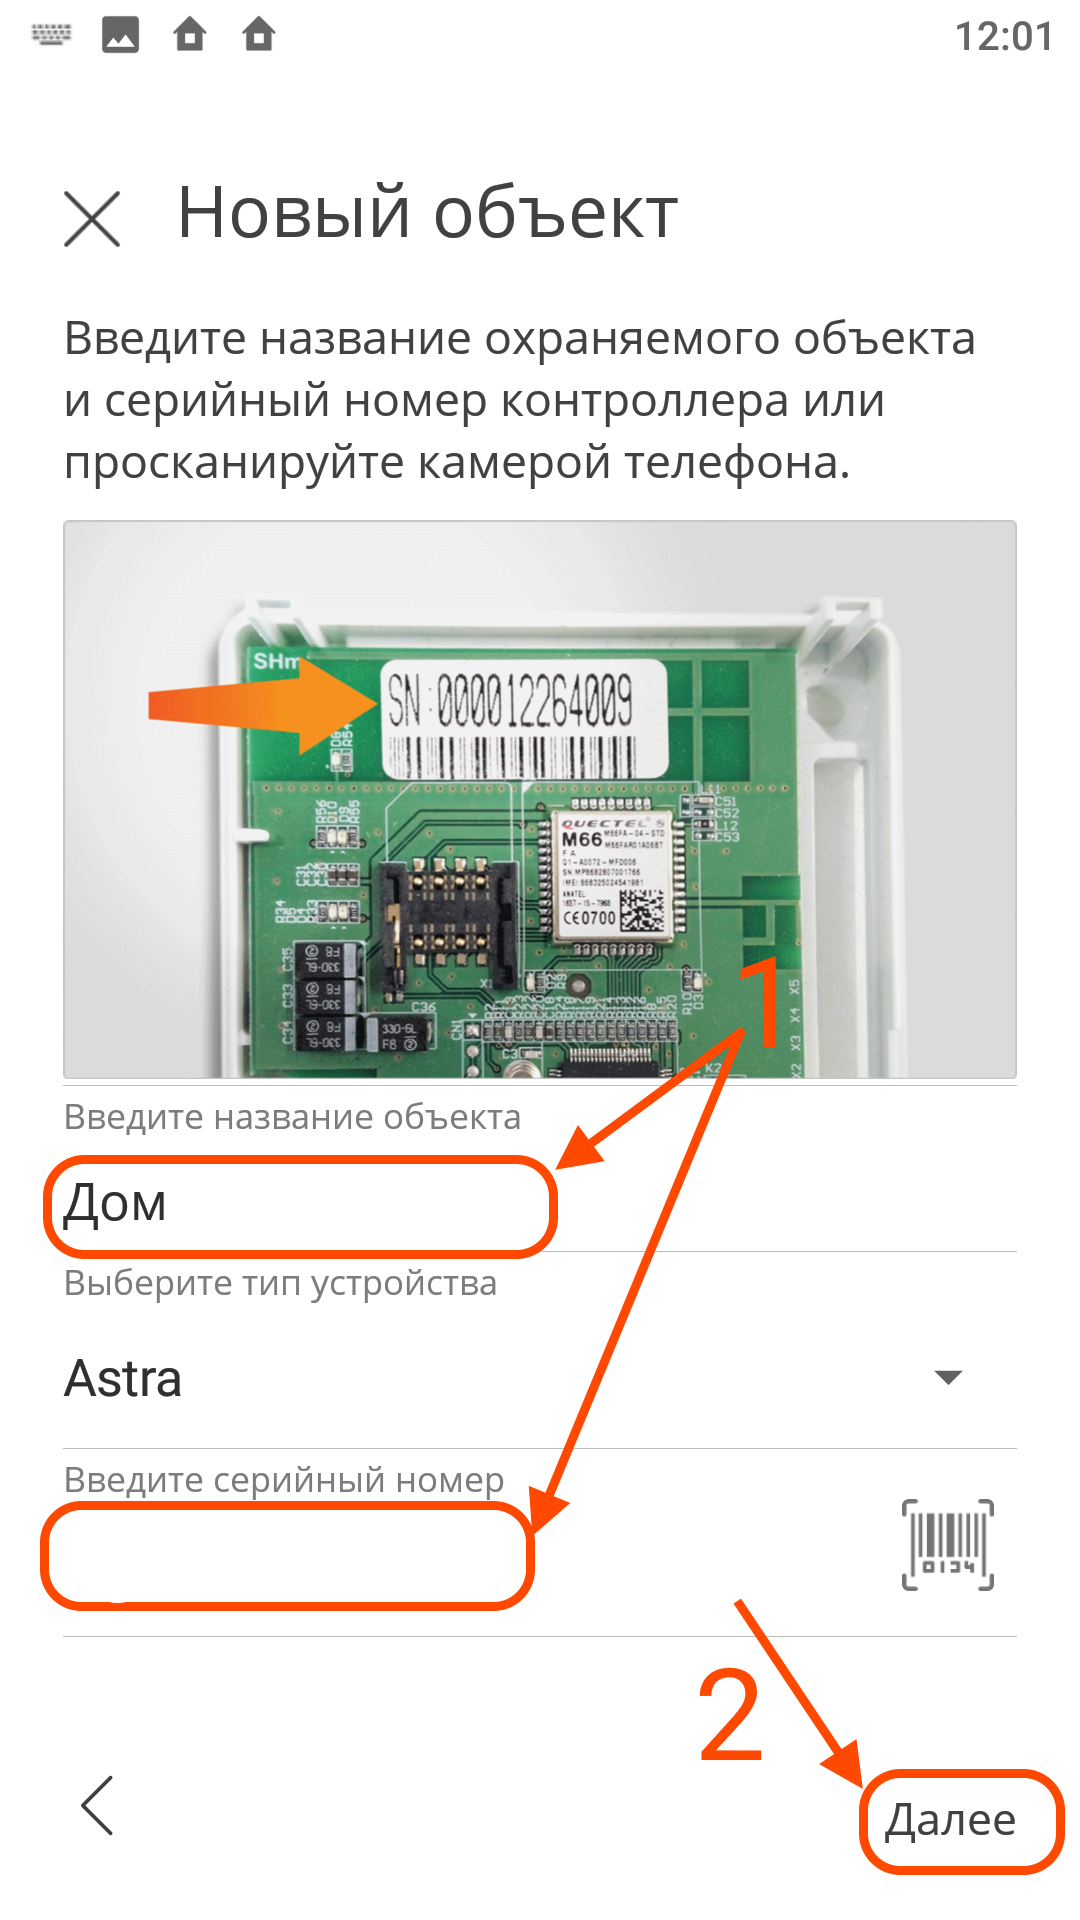Tap the Введите название объекта label
The height and width of the screenshot is (1920, 1080).
click(292, 1117)
